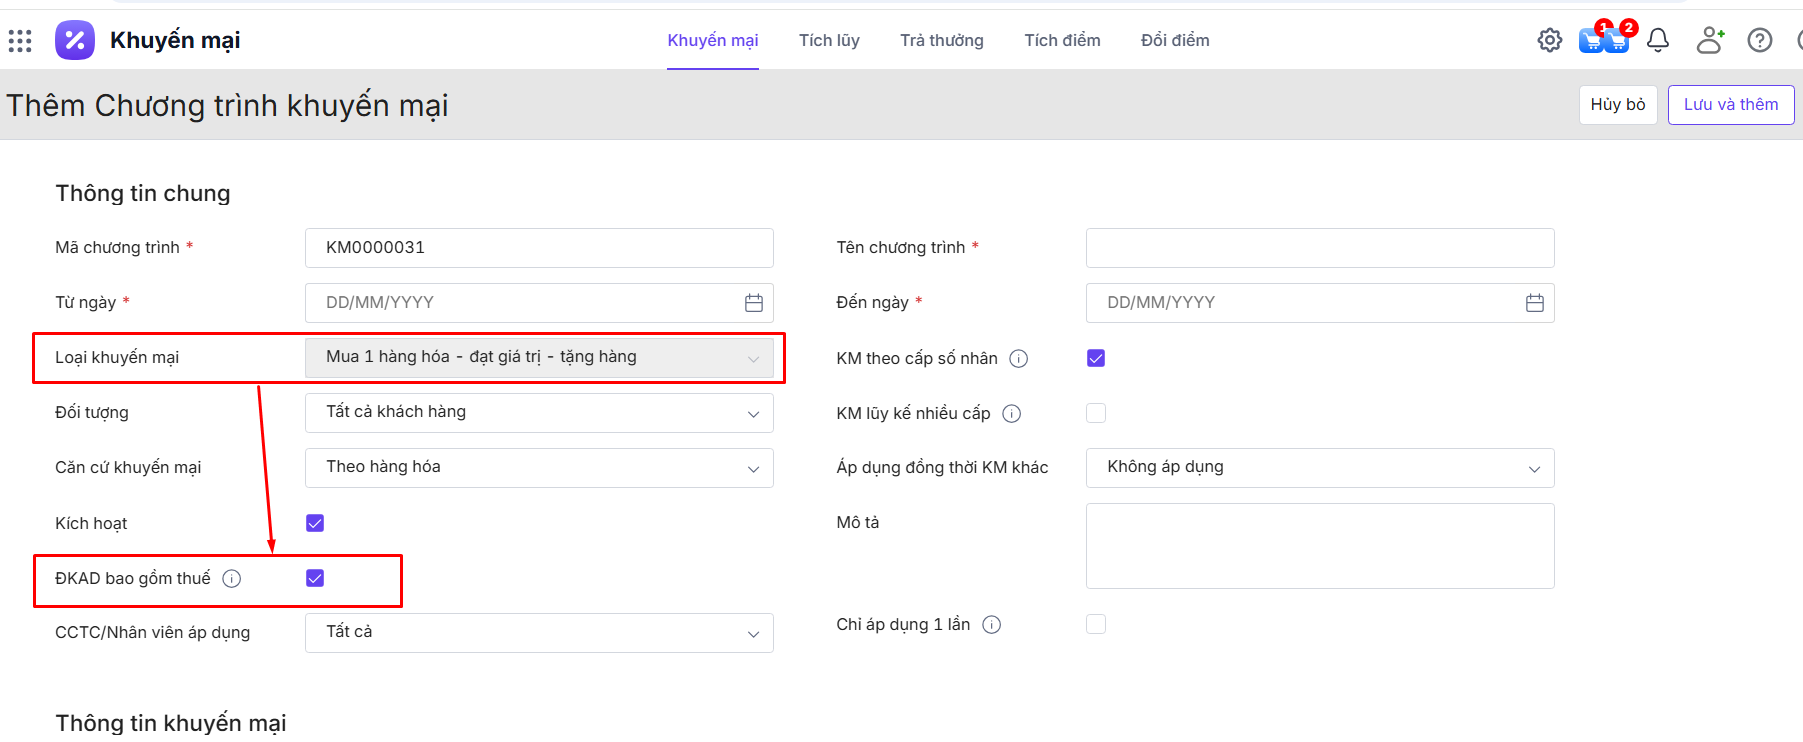Uncheck the Kích hoạt checkbox
The width and height of the screenshot is (1803, 742).
(315, 523)
